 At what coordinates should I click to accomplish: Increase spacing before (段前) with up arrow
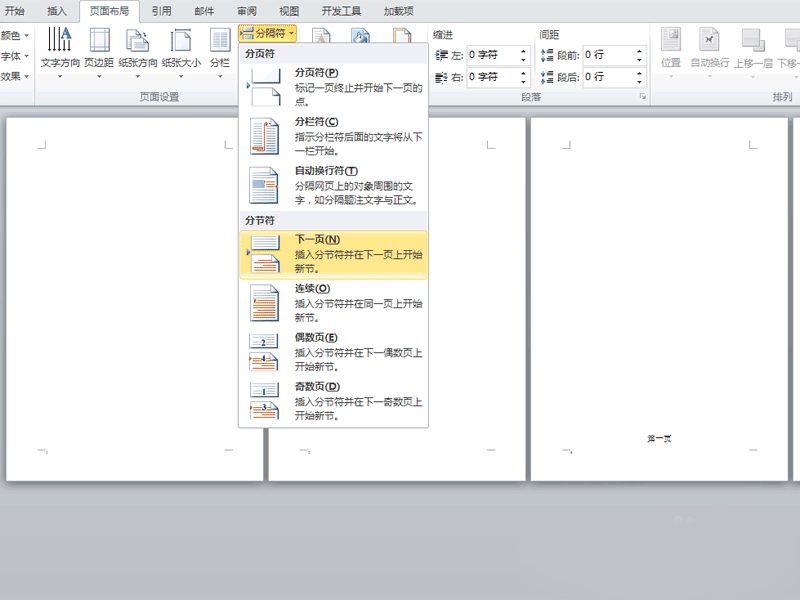point(639,51)
